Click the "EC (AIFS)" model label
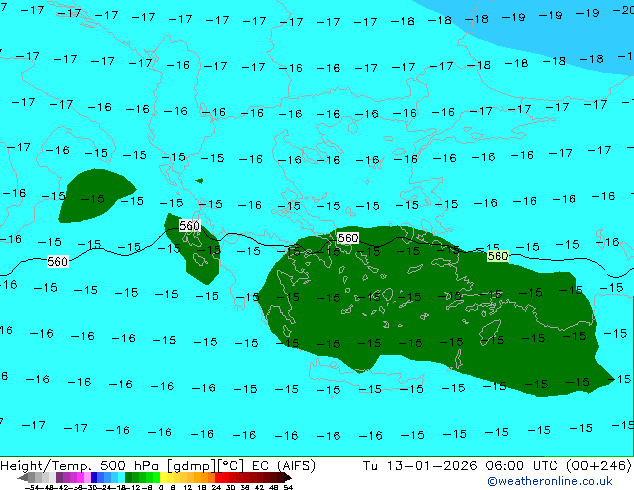634x490 pixels. [283, 466]
